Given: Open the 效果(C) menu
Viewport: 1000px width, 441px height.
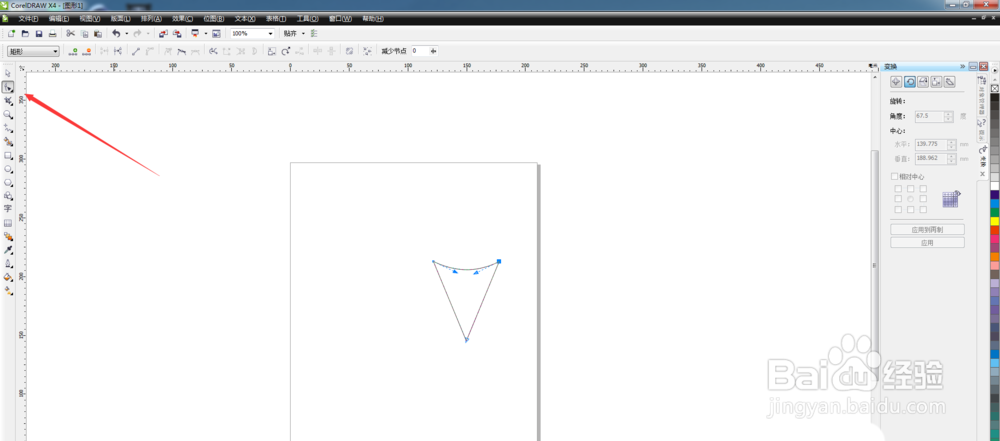Looking at the screenshot, I should click(x=182, y=19).
